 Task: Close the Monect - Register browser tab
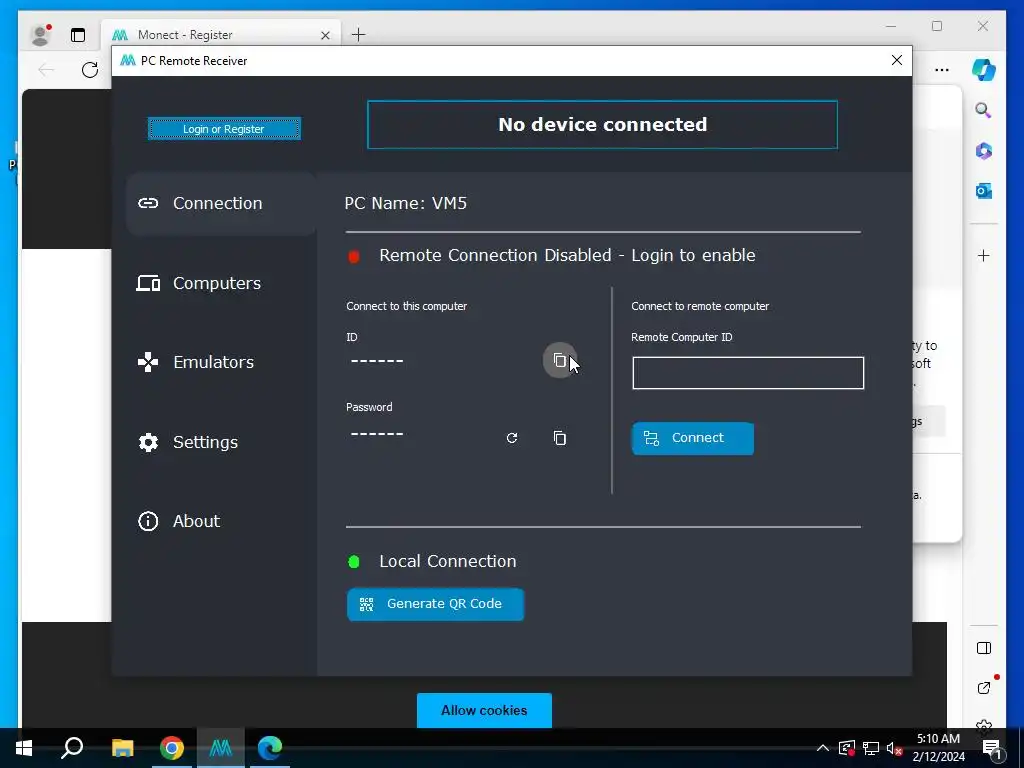[x=325, y=35]
